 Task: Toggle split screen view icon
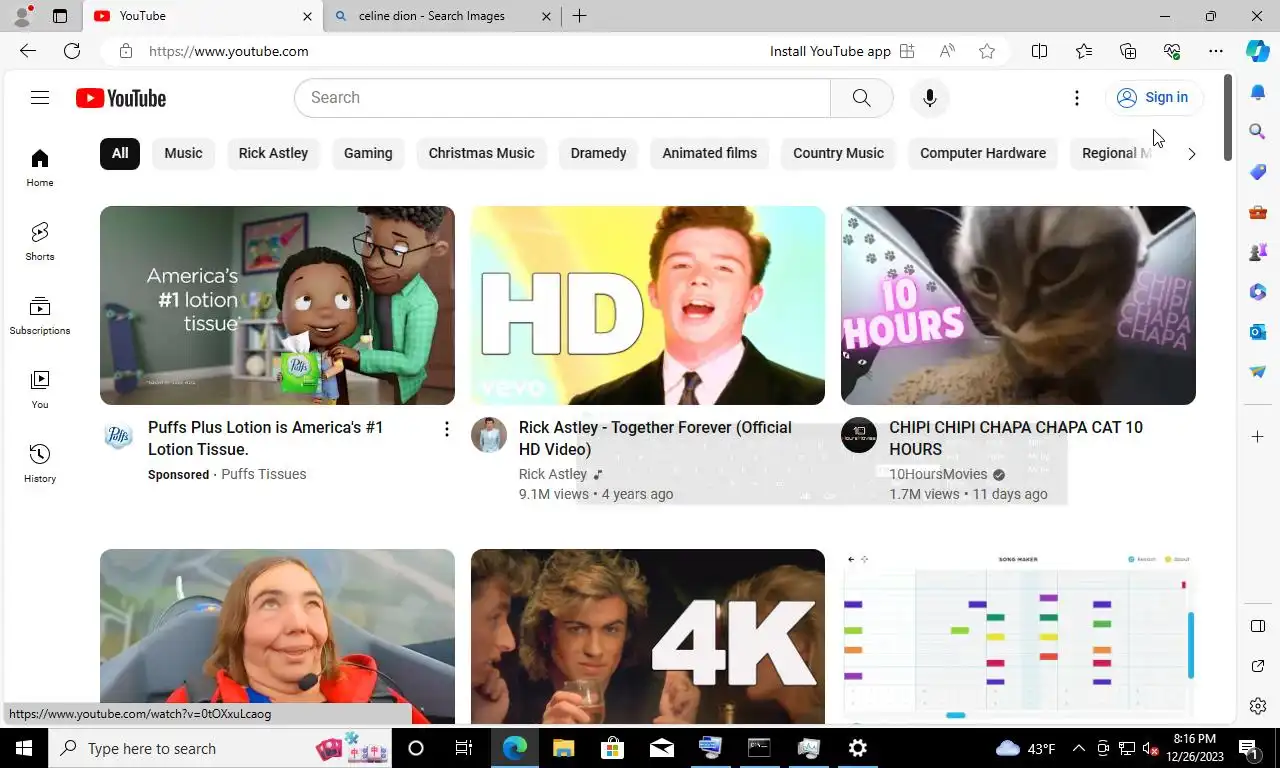coord(1039,51)
